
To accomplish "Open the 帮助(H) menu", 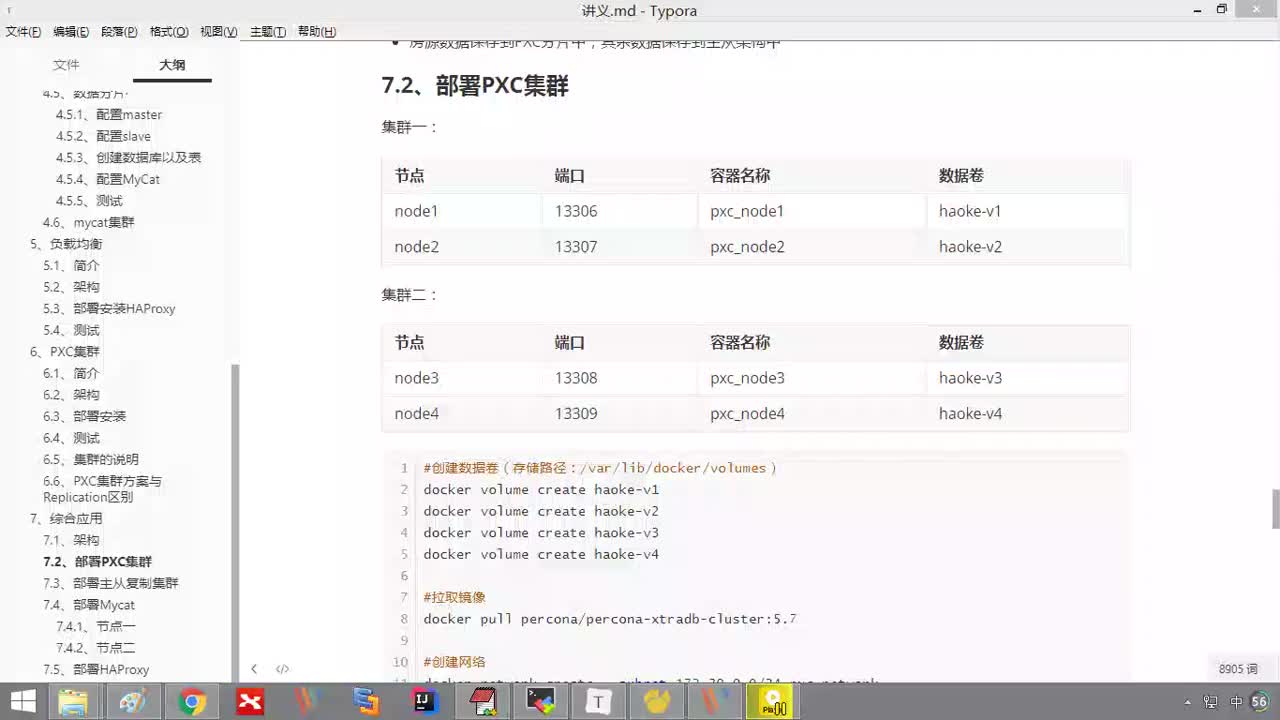I will 317,32.
